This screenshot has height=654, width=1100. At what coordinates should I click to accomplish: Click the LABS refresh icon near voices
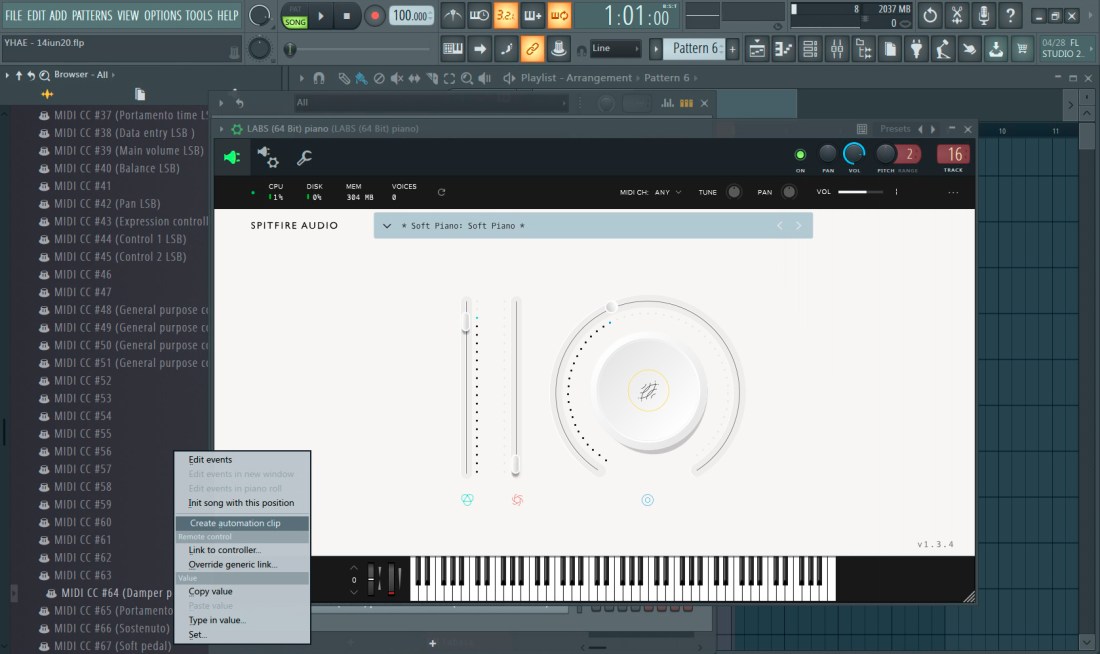coord(441,192)
